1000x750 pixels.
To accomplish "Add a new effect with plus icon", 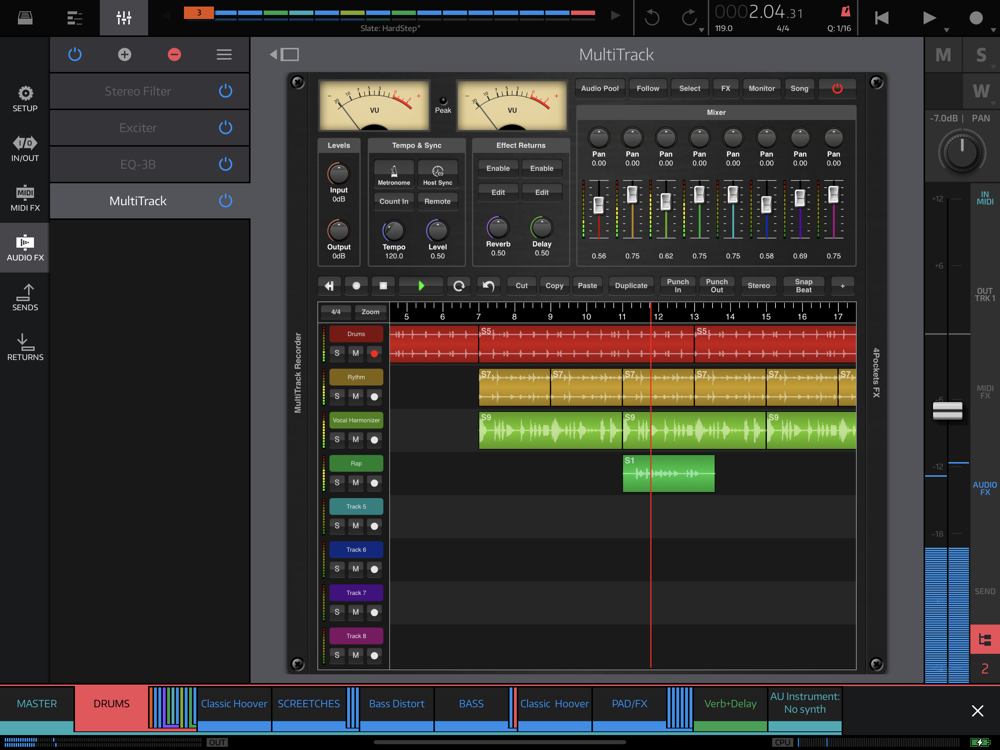I will [124, 55].
